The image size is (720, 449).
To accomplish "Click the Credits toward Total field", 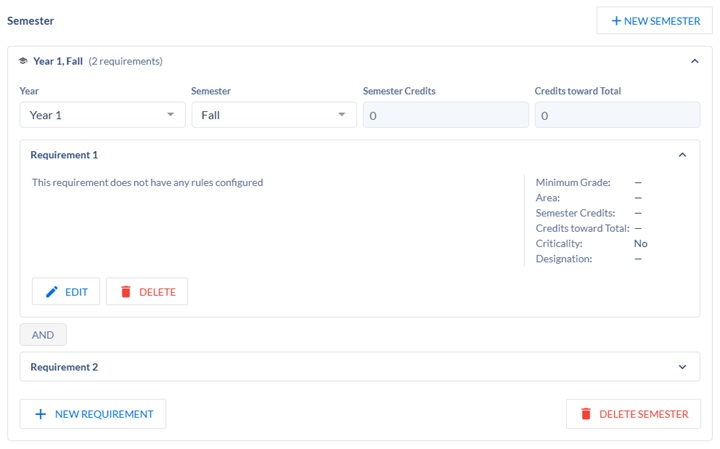I will 618,115.
